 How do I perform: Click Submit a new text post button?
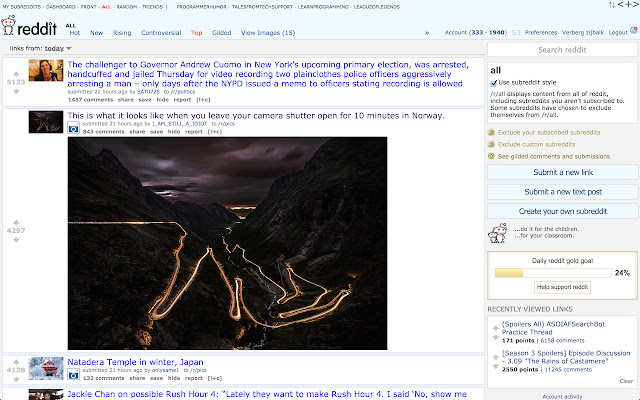(562, 192)
